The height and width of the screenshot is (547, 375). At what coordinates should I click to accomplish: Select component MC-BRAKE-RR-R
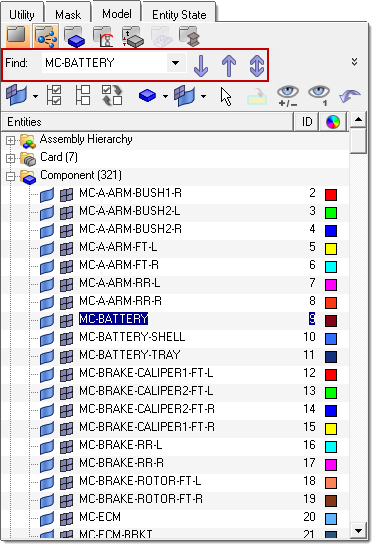click(x=121, y=463)
